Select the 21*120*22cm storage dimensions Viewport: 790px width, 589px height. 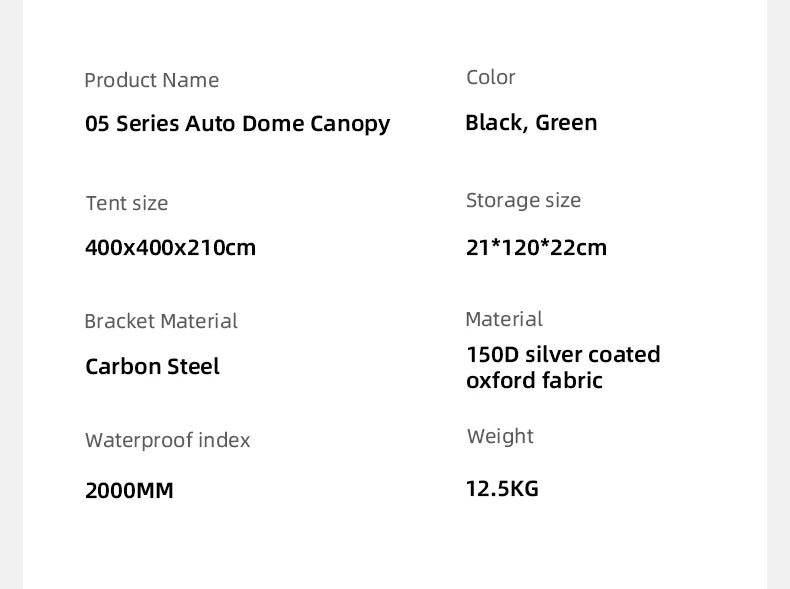[536, 247]
